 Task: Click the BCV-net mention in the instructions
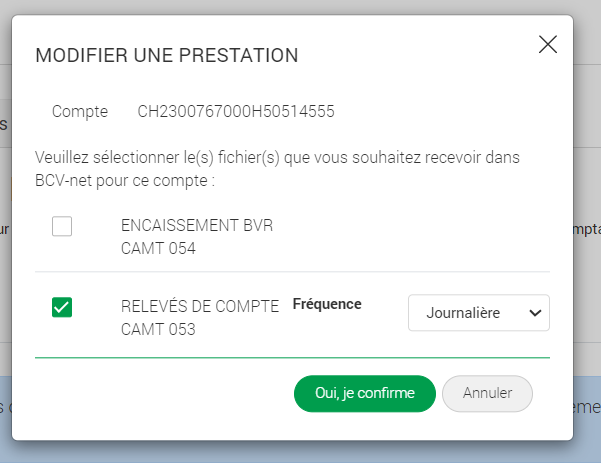[x=65, y=182]
